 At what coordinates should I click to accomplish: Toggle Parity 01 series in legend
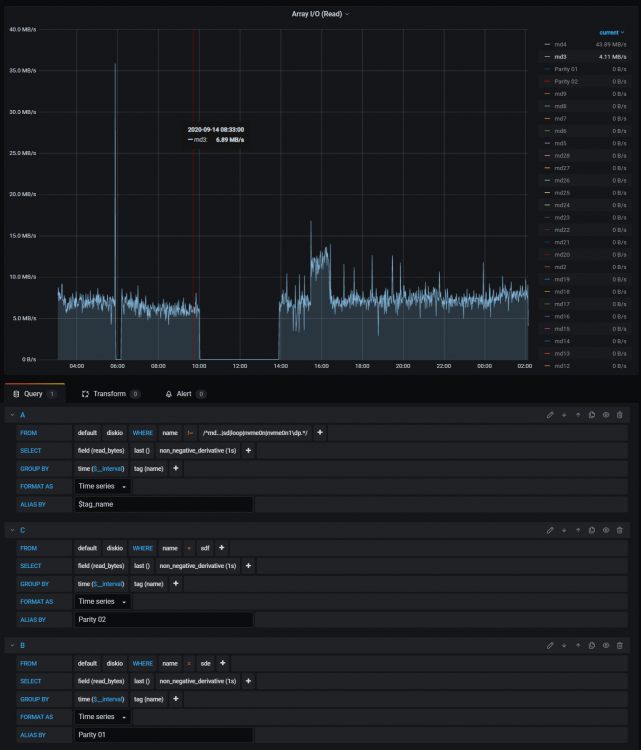(566, 69)
